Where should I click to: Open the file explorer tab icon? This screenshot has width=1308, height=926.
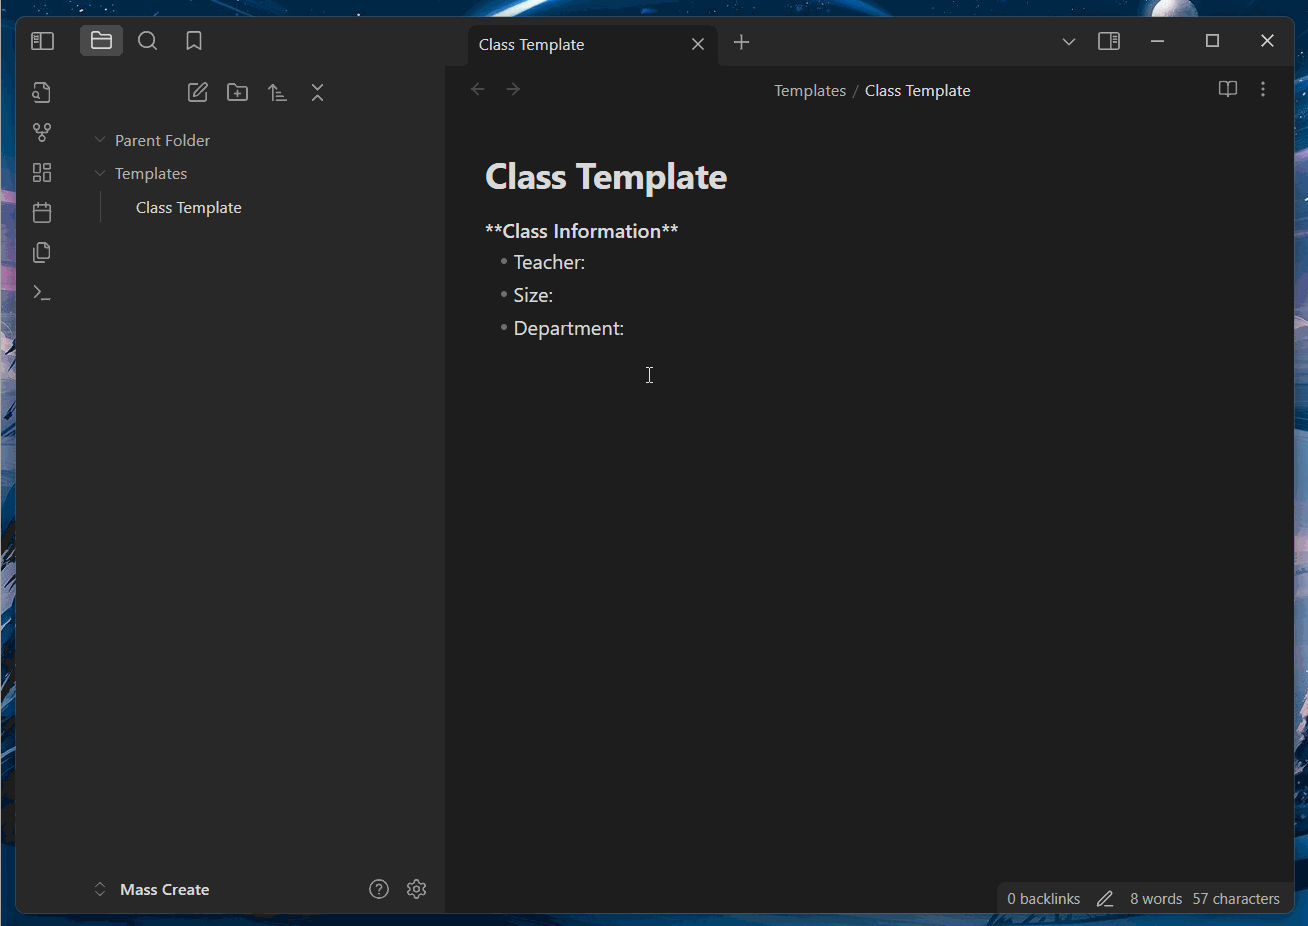[x=101, y=41]
